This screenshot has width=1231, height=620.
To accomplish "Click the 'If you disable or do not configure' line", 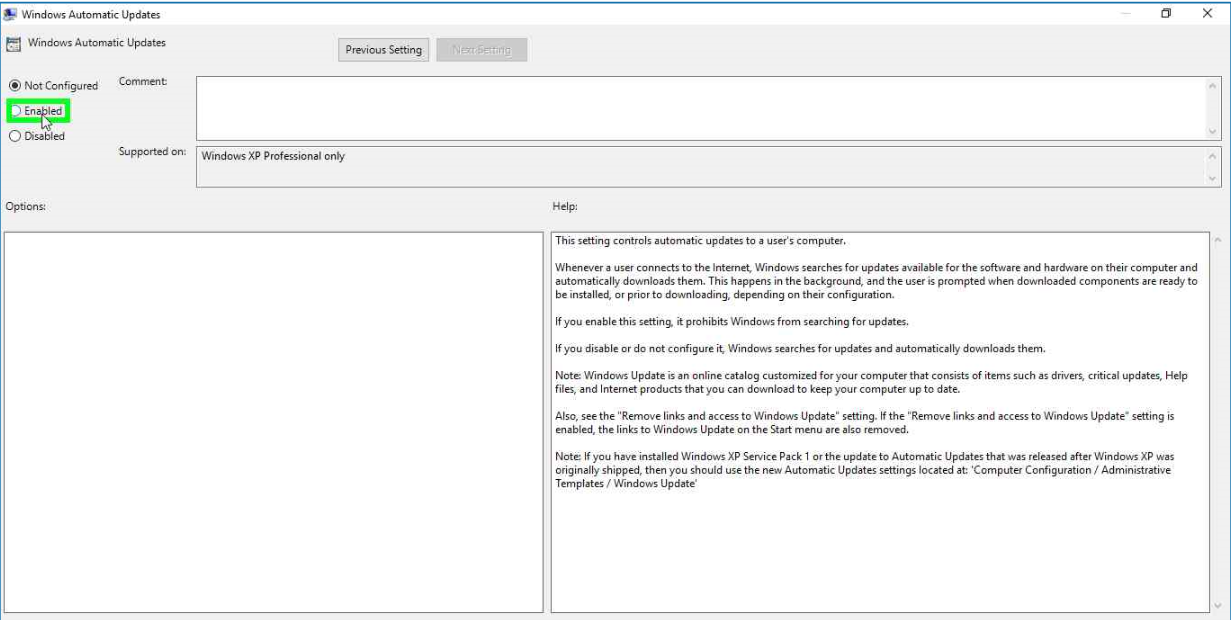I will (x=800, y=348).
